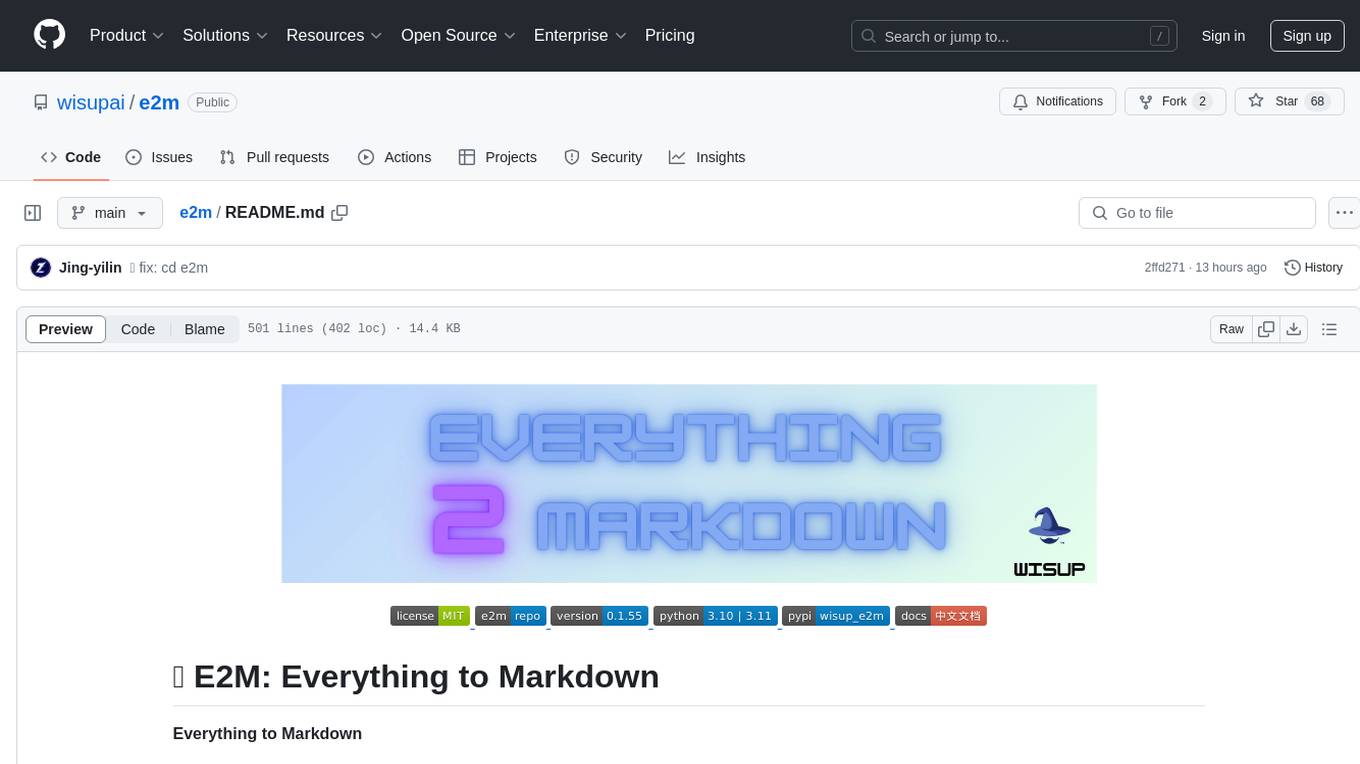Viewport: 1360px width, 764px height.
Task: Expand the Enterprise menu
Action: (580, 35)
